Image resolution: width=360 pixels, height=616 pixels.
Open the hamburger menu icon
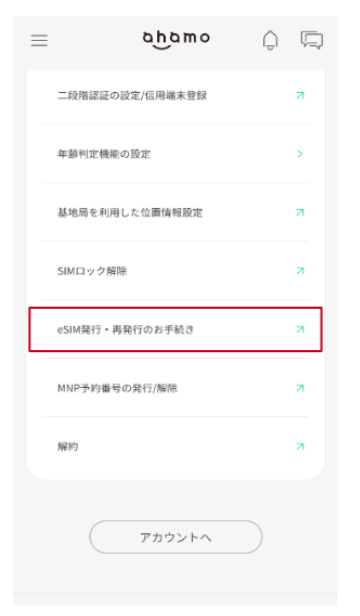[x=39, y=40]
